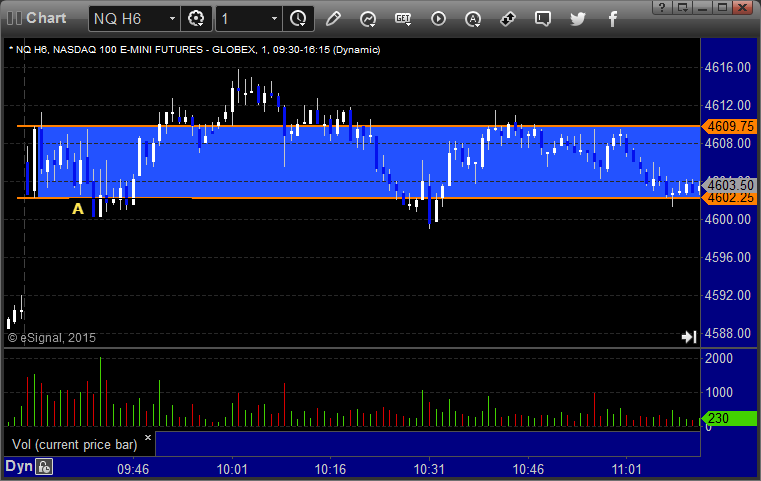Image resolution: width=761 pixels, height=481 pixels.
Task: Click the 2000 volume axis label
Action: (719, 358)
